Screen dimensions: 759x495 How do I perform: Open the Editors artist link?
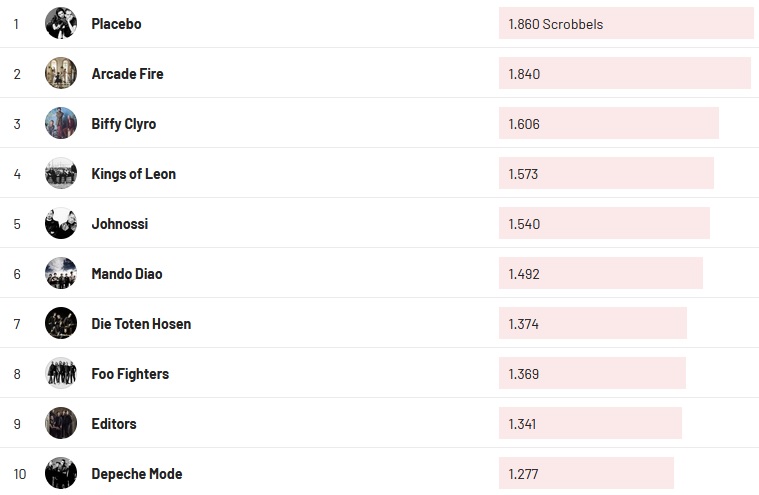[x=113, y=424]
